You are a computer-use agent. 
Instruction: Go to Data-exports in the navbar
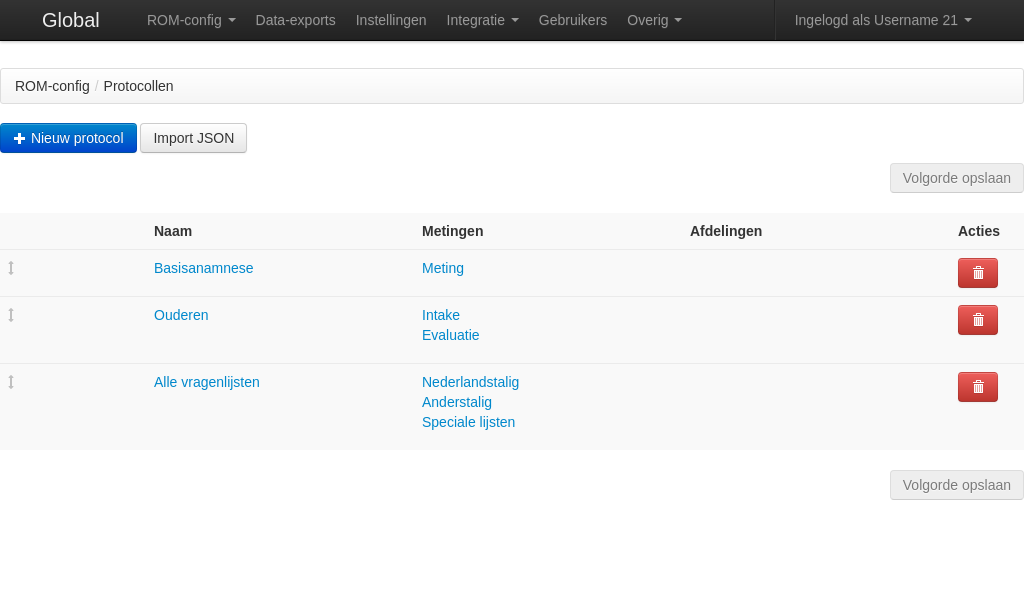(x=295, y=20)
